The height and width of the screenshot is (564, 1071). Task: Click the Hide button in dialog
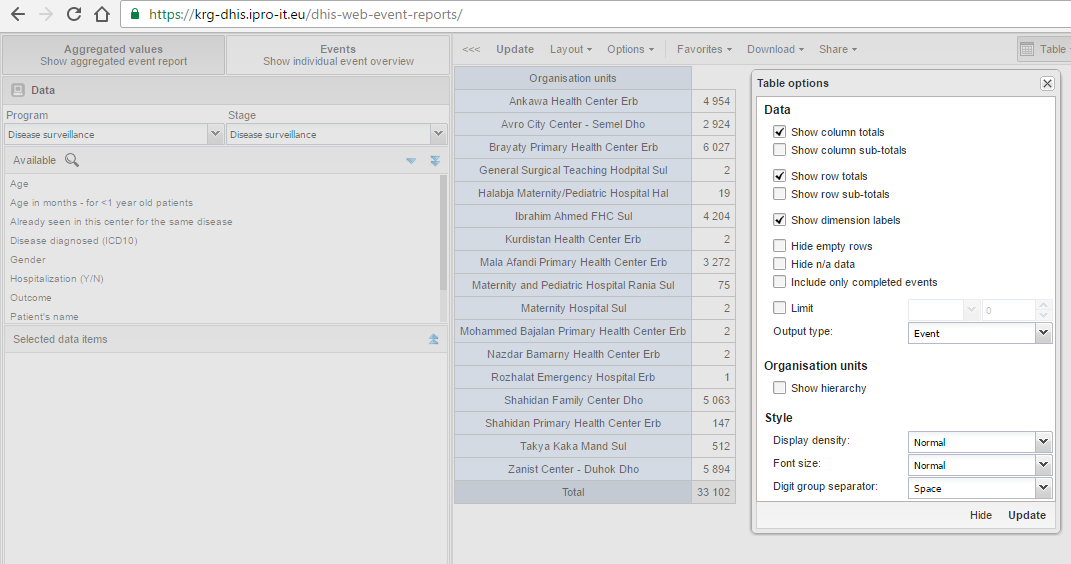point(981,515)
